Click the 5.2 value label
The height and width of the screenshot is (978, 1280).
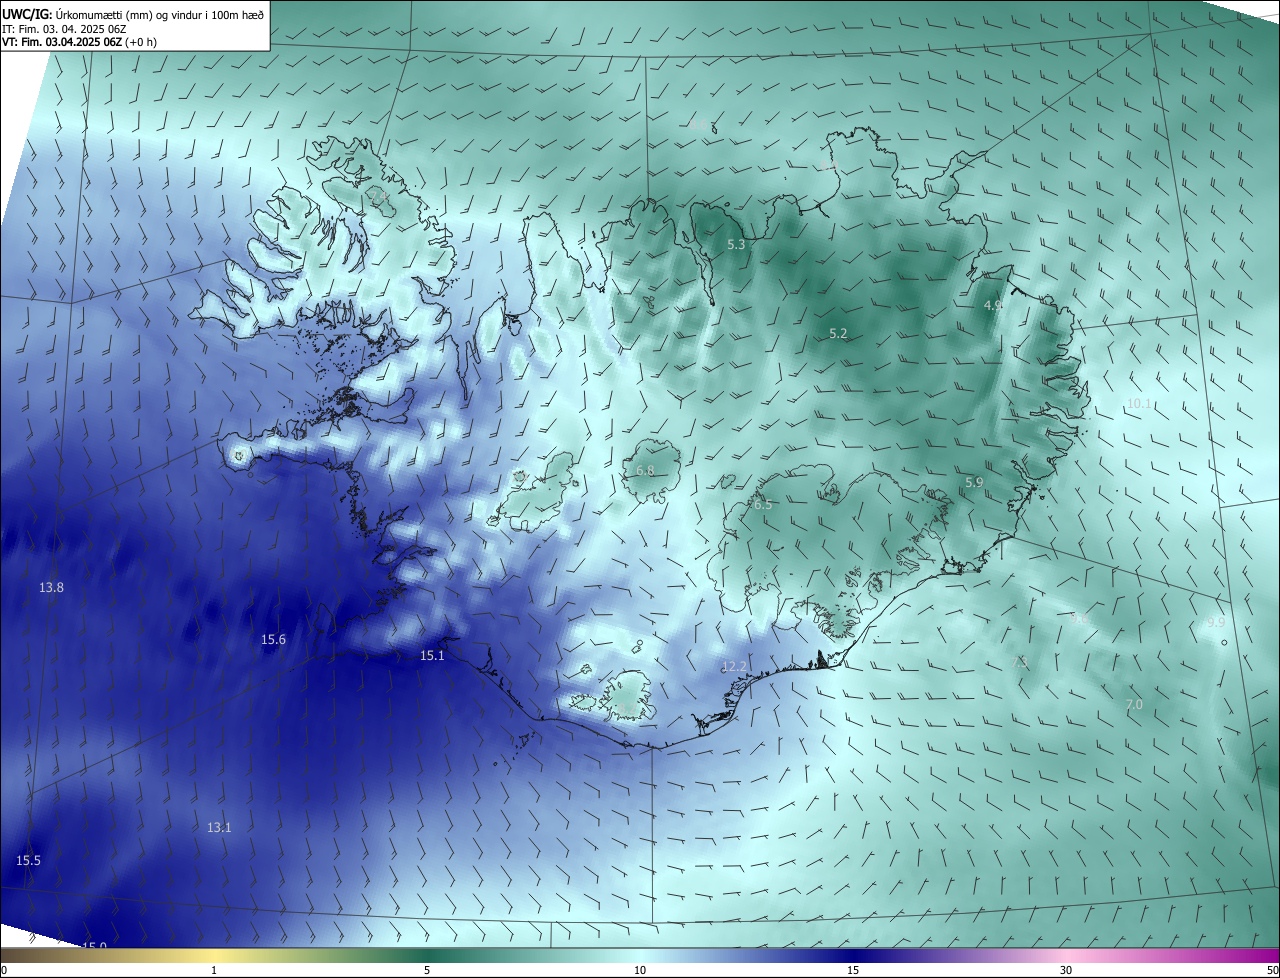point(839,334)
